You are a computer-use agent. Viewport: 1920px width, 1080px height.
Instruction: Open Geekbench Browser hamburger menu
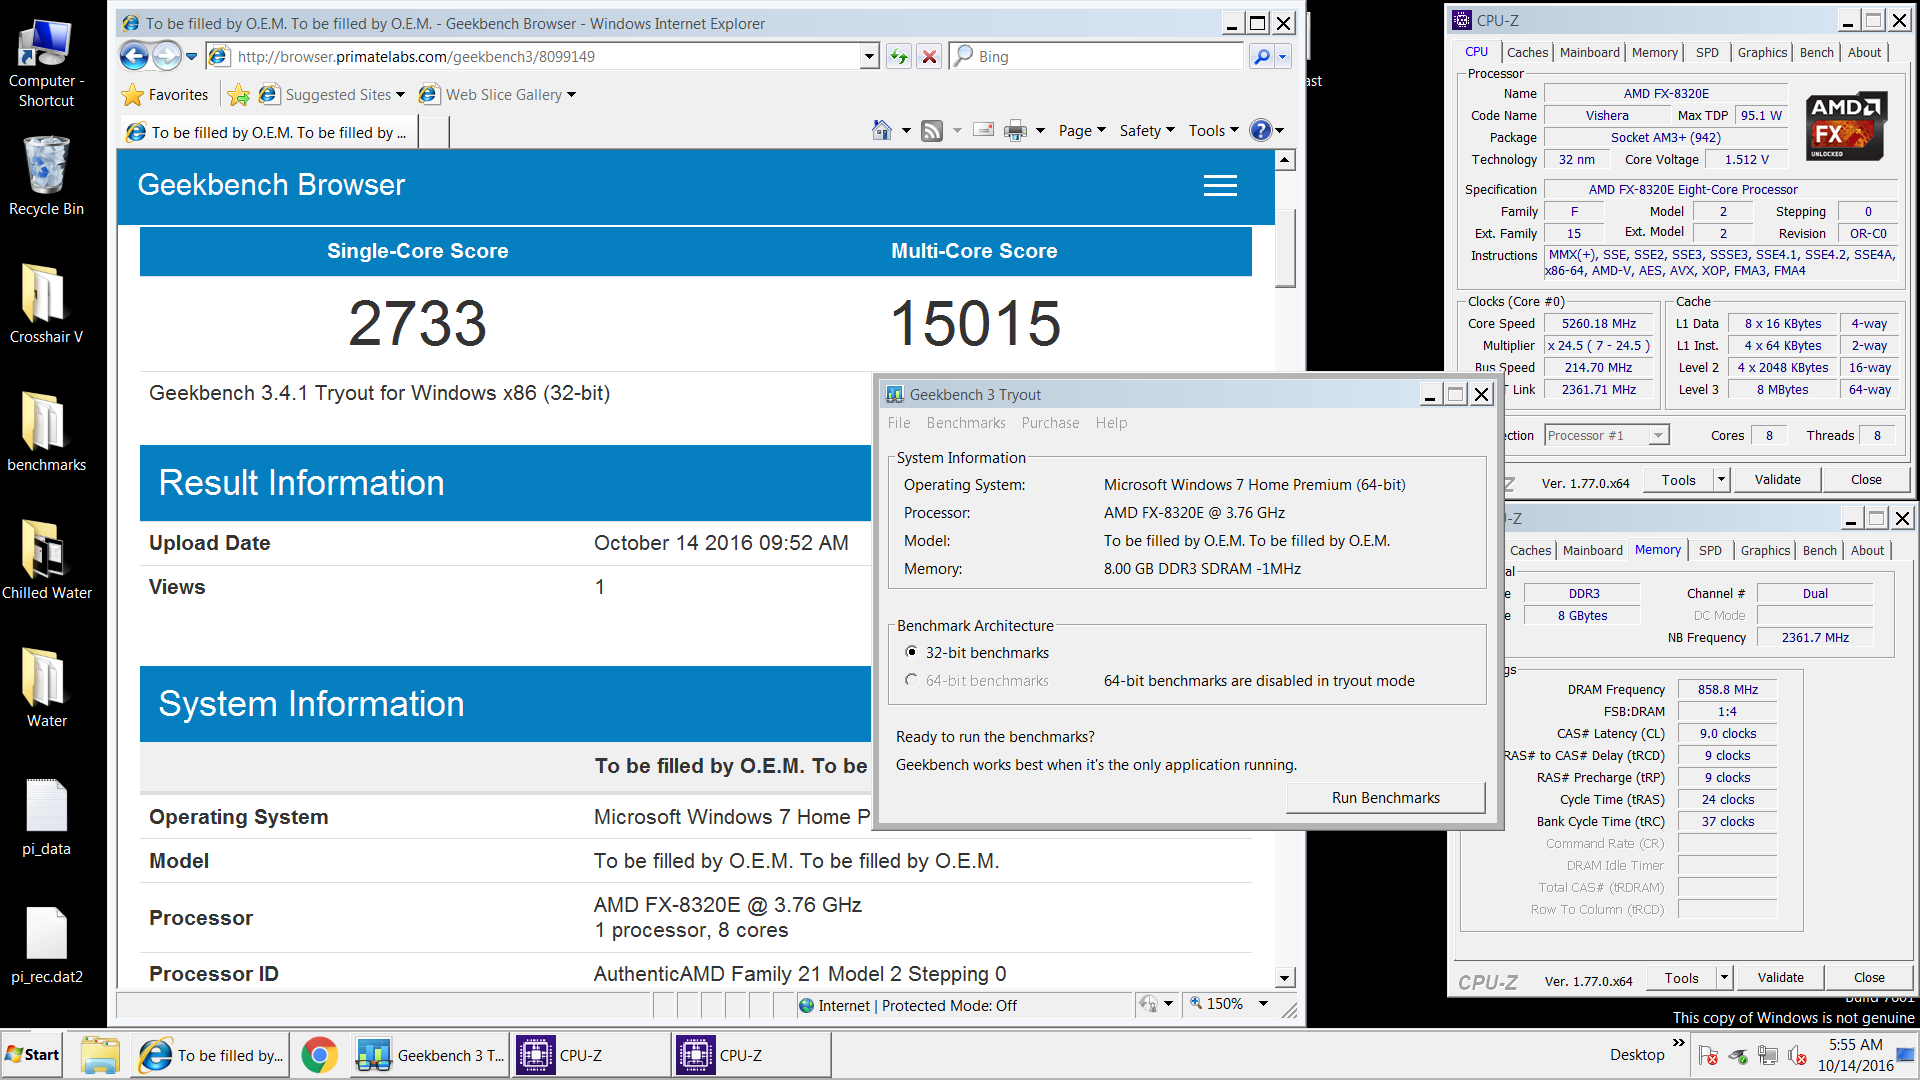[x=1220, y=185]
